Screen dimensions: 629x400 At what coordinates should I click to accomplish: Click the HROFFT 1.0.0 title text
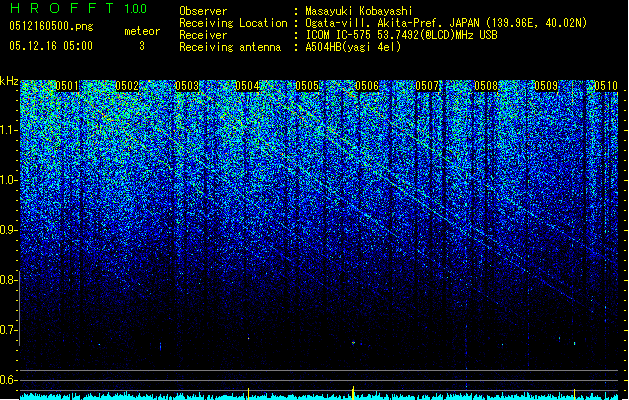79,8
